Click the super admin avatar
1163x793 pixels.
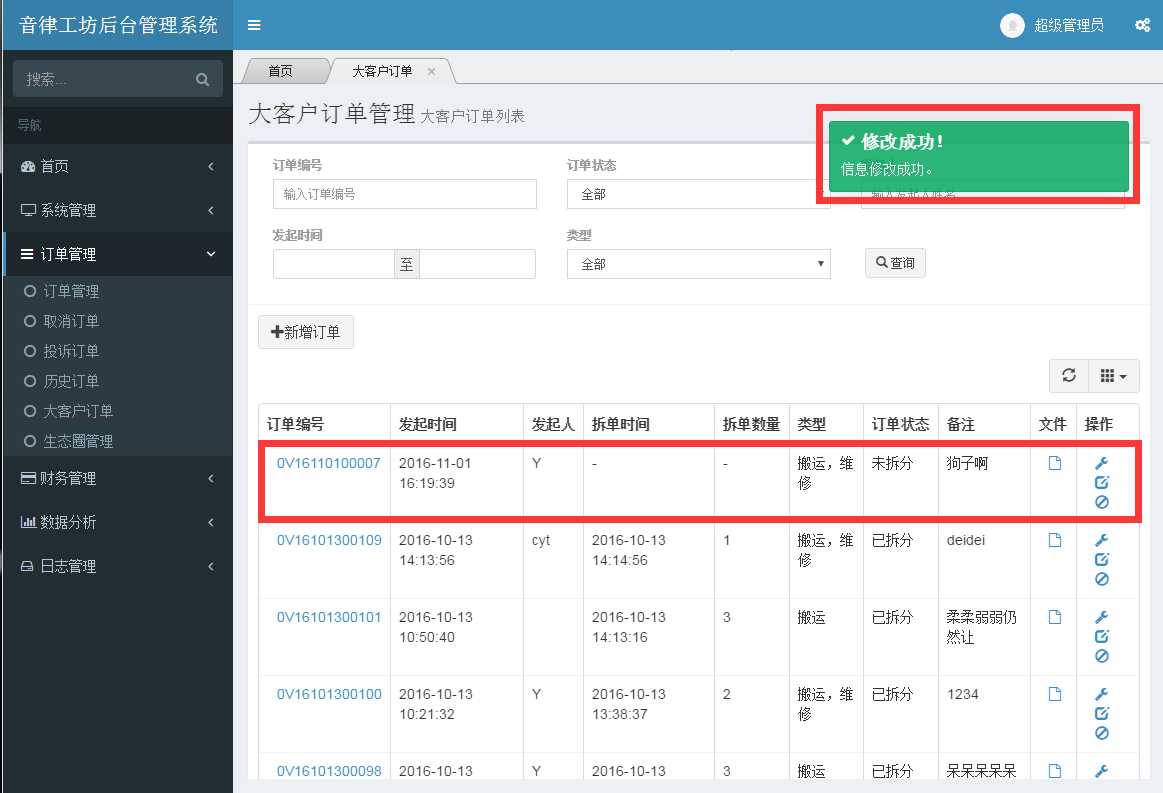click(1012, 25)
